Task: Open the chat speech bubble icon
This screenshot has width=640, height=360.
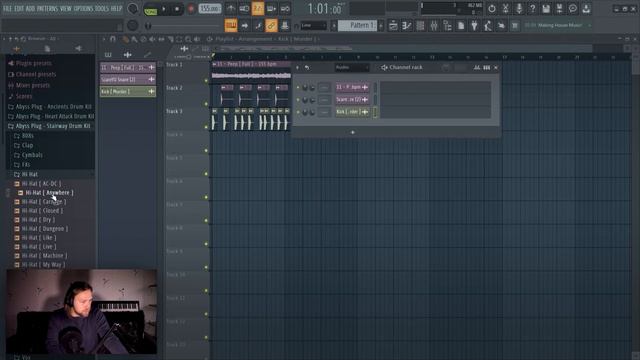Action: [573, 9]
